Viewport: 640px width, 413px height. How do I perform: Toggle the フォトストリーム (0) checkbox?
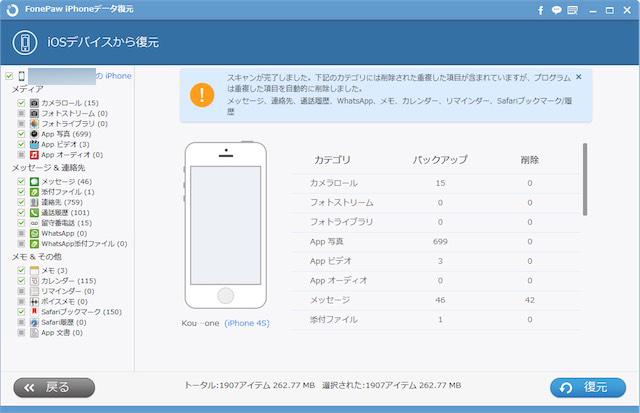click(x=21, y=113)
